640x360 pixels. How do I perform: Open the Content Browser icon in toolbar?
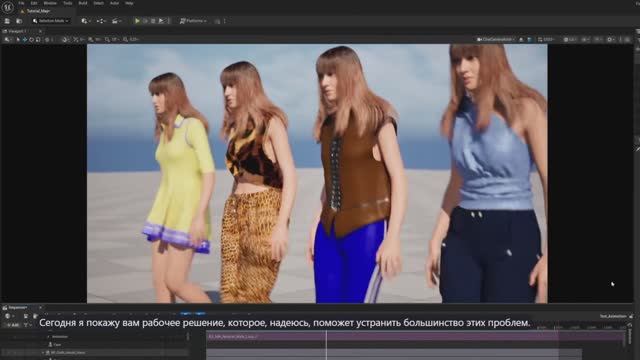point(19,21)
